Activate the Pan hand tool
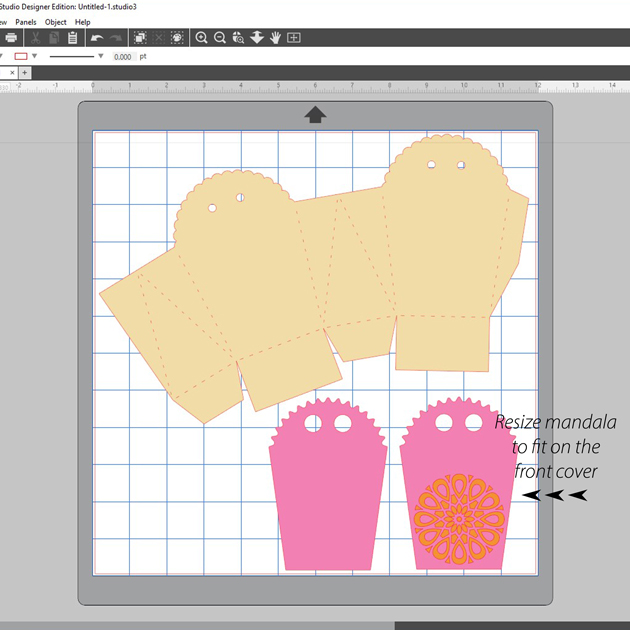This screenshot has height=630, width=630. (275, 38)
